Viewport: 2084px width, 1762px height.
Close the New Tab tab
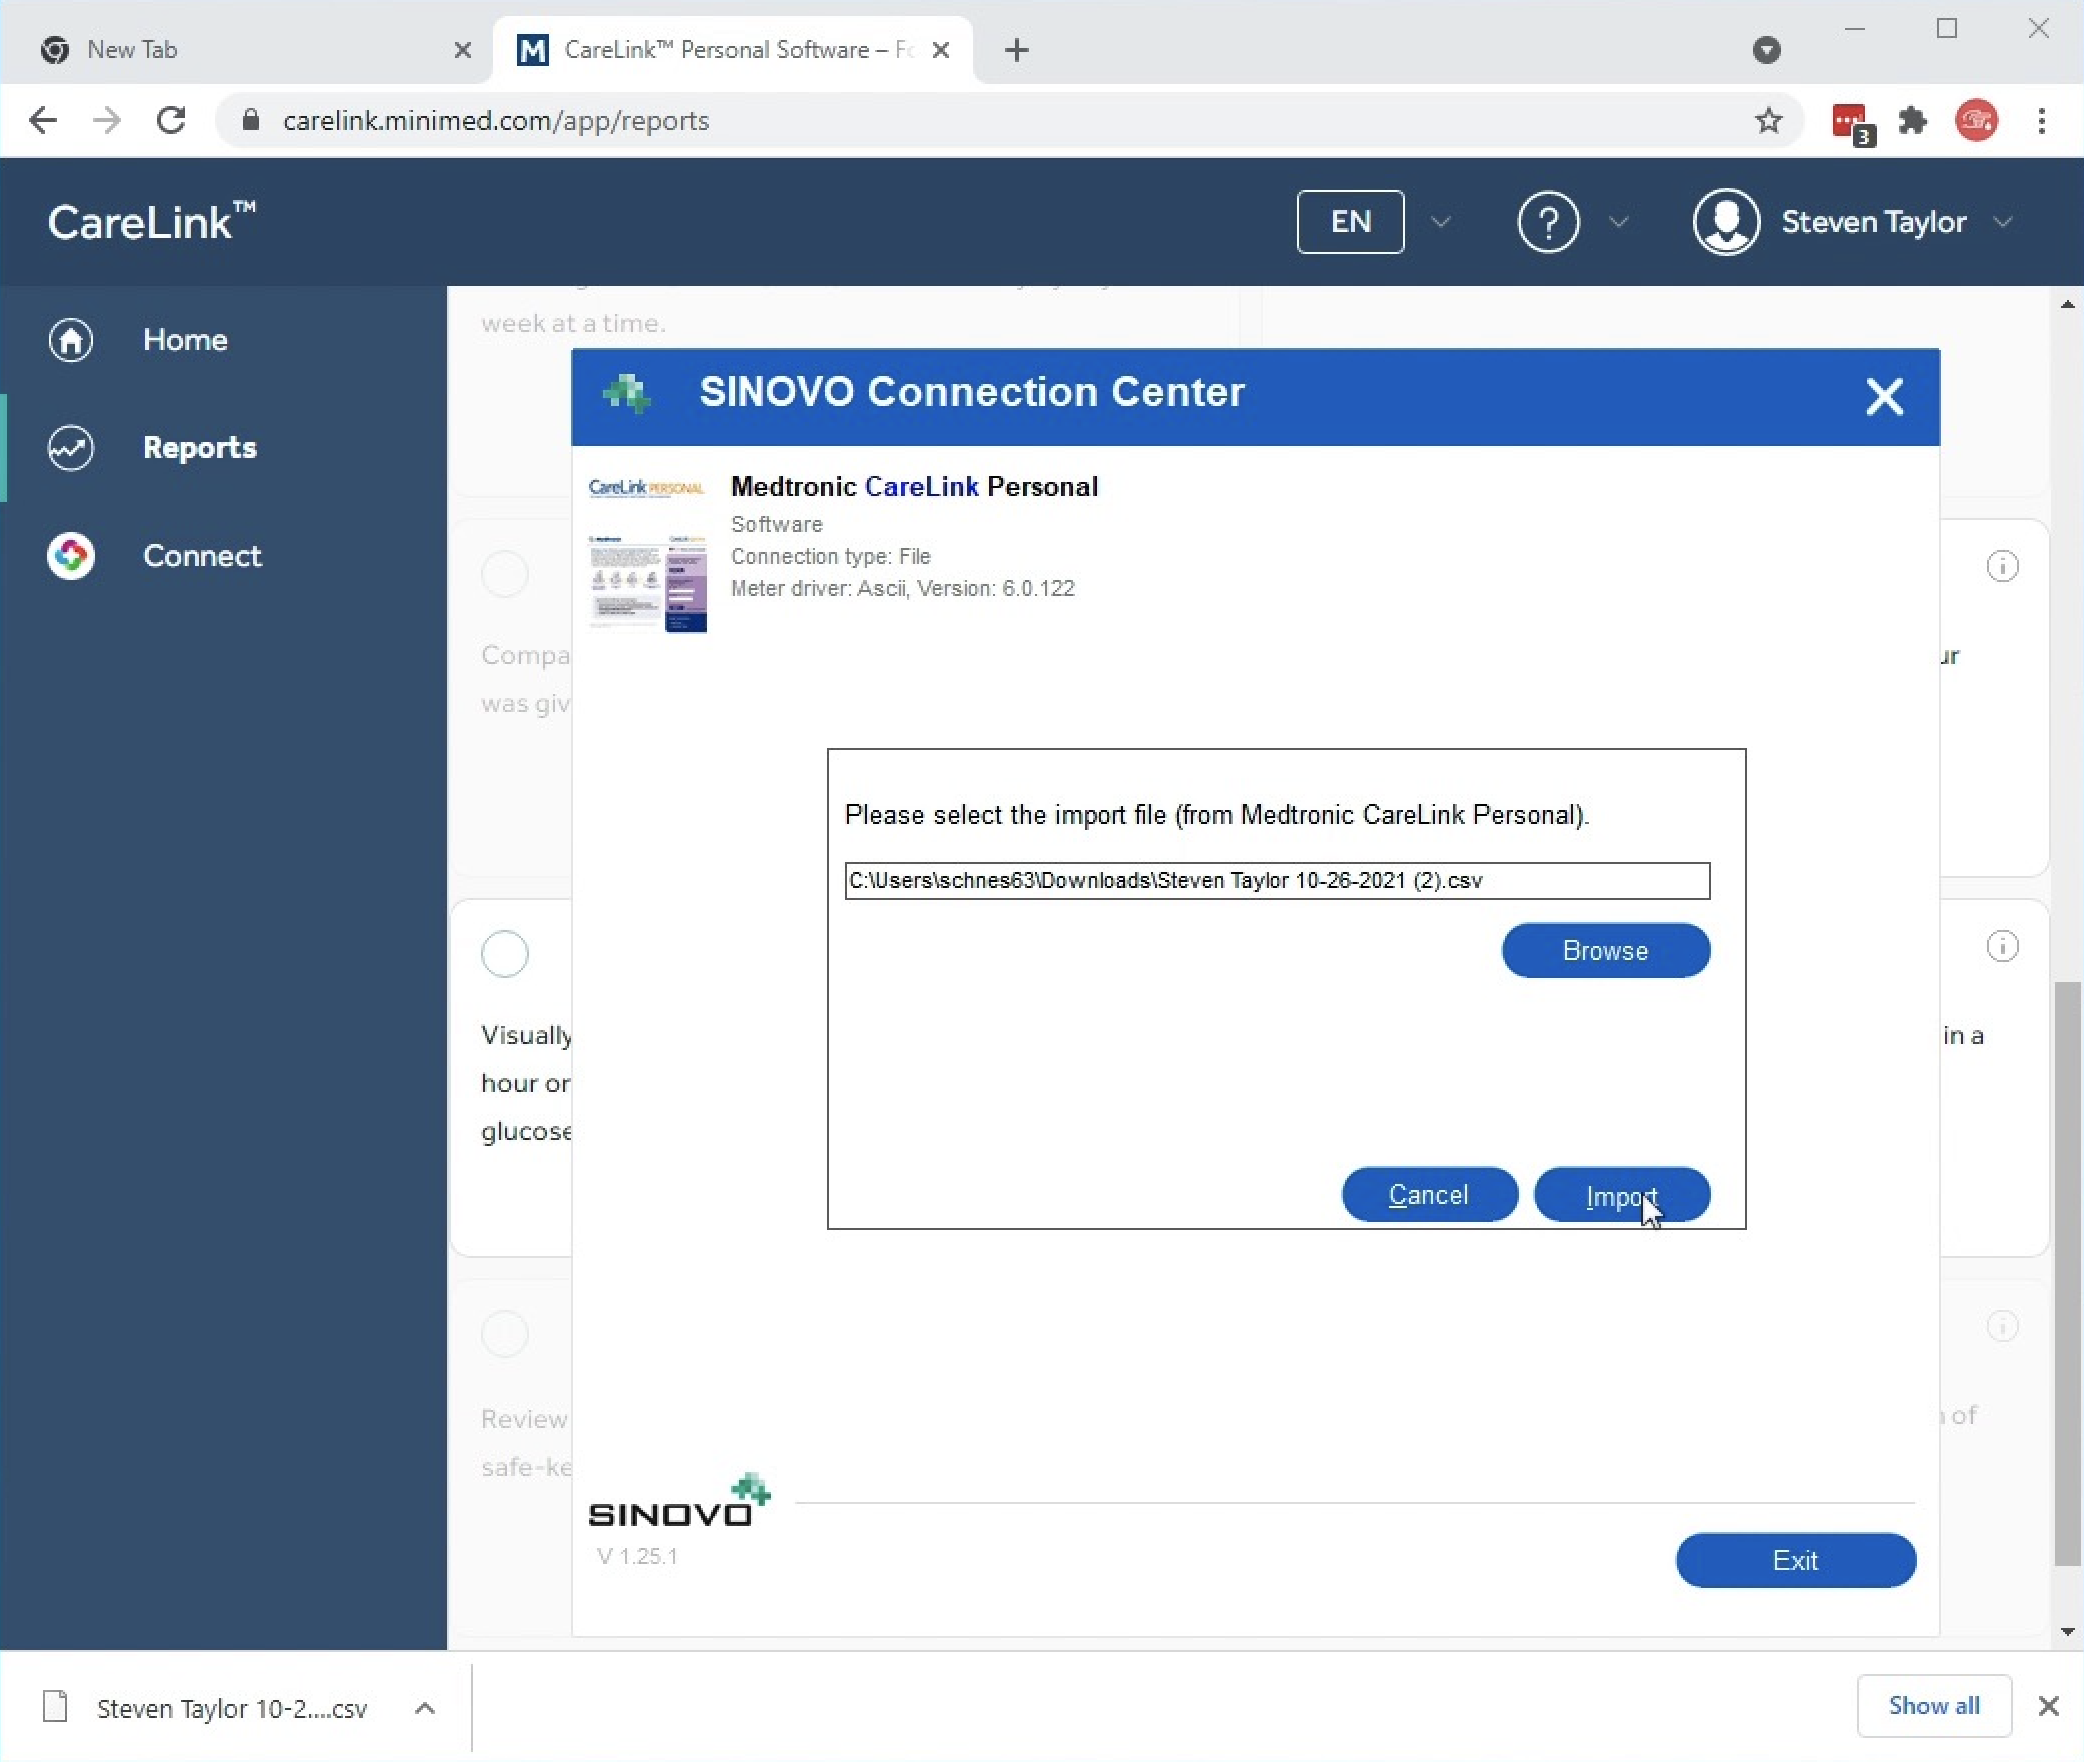coord(462,50)
